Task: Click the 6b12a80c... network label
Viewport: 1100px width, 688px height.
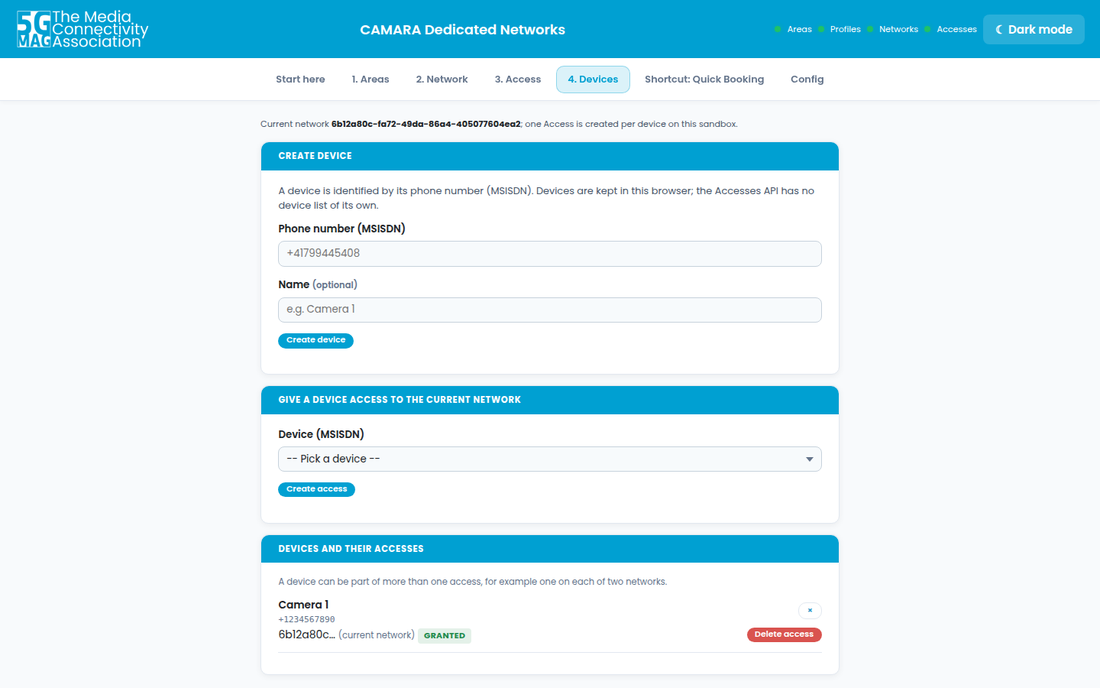Action: (307, 635)
